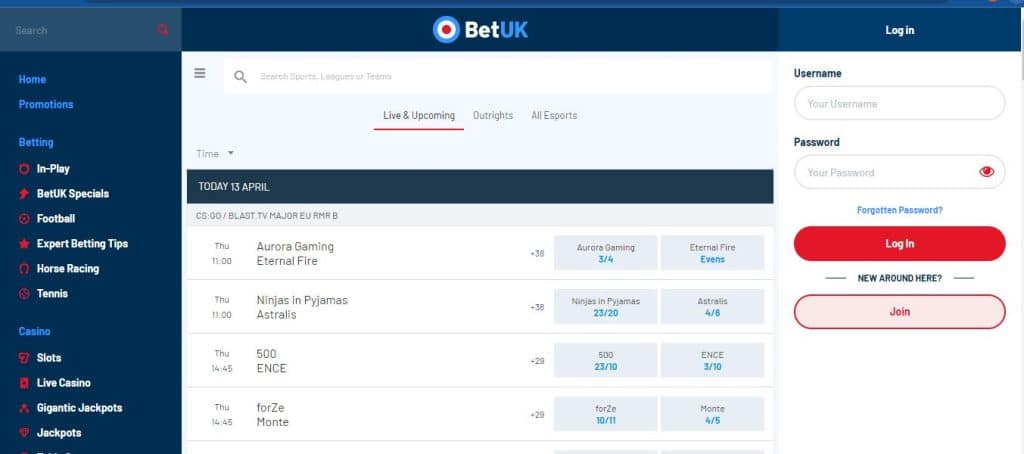The height and width of the screenshot is (454, 1024).
Task: Expand +38 markets for Aurora Gaming match
Action: [x=537, y=253]
